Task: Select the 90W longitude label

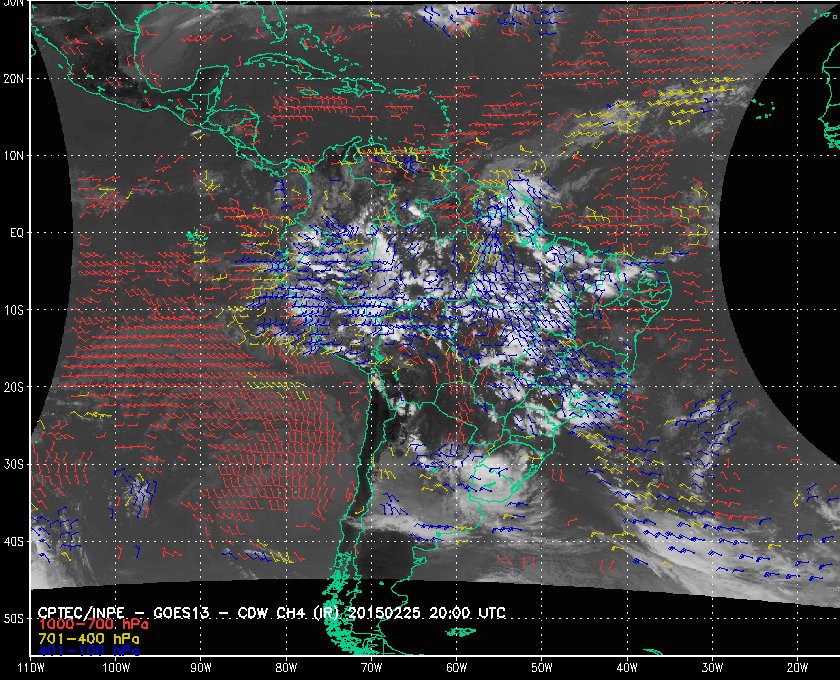Action: pyautogui.click(x=200, y=666)
